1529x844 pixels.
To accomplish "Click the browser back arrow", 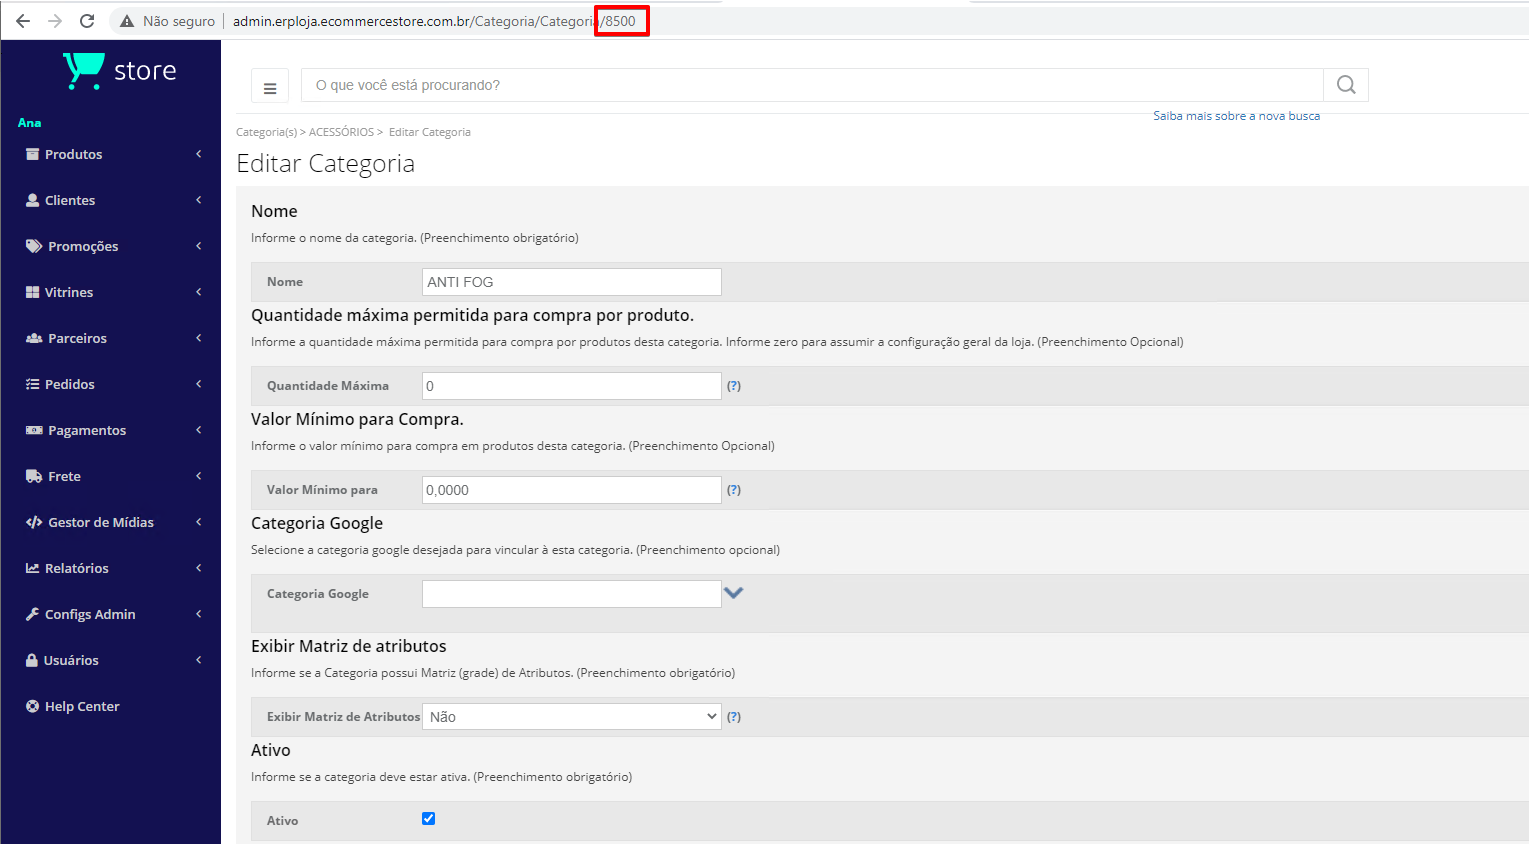I will pos(23,21).
